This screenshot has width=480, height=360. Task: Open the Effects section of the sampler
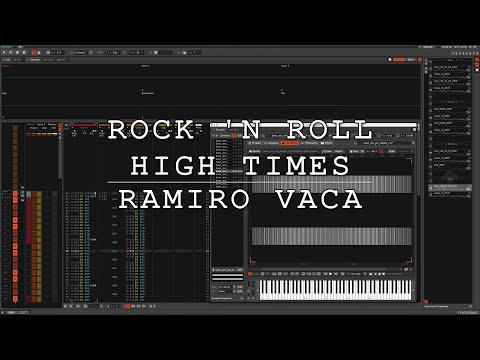pos(327,143)
